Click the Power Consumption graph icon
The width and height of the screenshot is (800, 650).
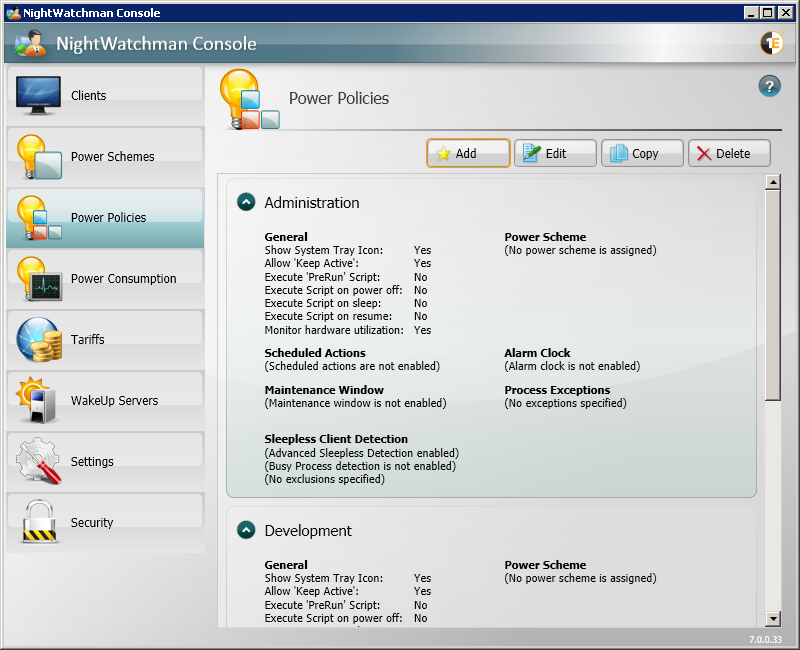39,279
